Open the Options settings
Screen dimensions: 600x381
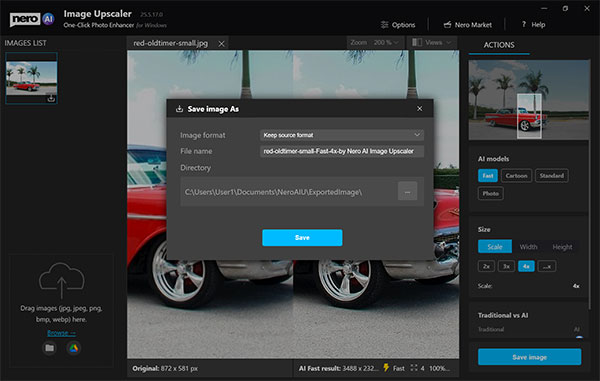tap(398, 25)
